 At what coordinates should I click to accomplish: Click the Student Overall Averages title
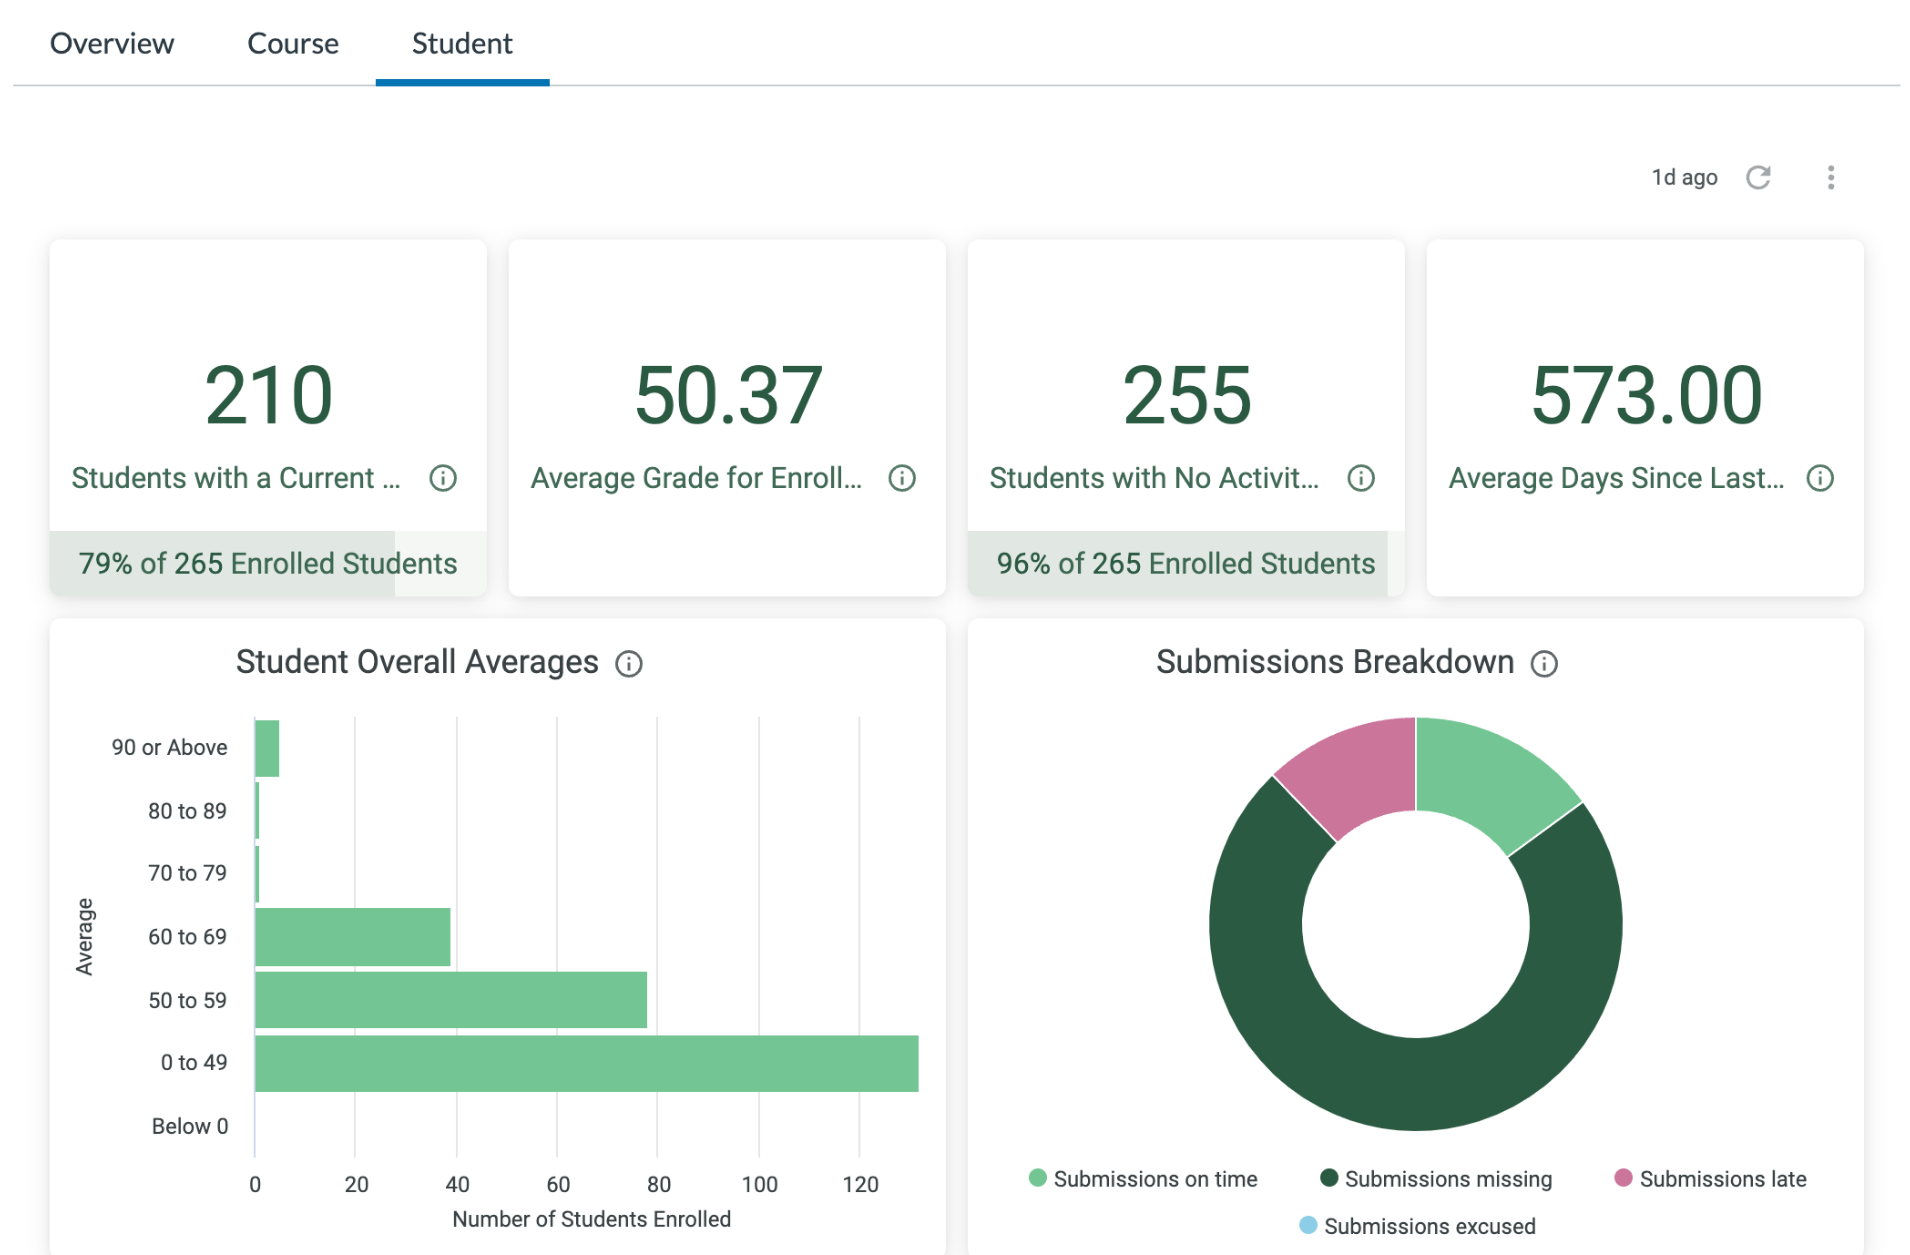(417, 662)
